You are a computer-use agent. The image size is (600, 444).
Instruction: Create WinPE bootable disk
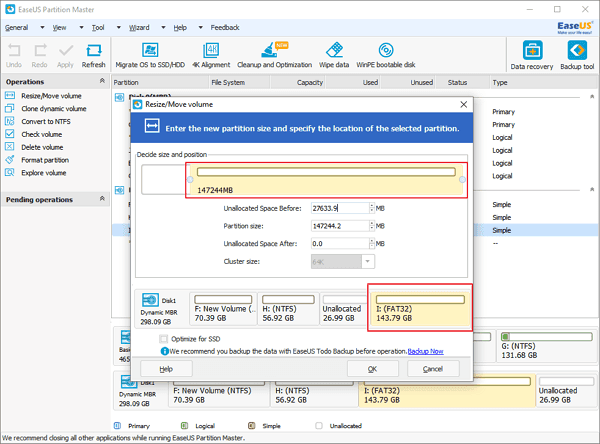tap(386, 56)
